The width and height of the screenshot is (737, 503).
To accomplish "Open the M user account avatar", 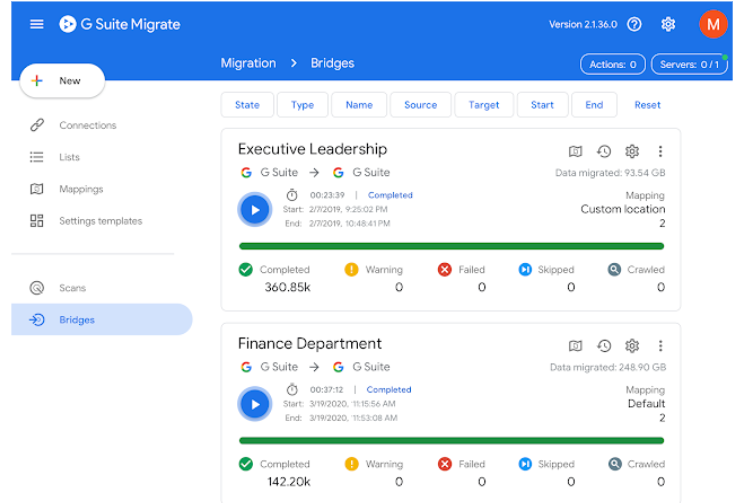I will [x=713, y=24].
